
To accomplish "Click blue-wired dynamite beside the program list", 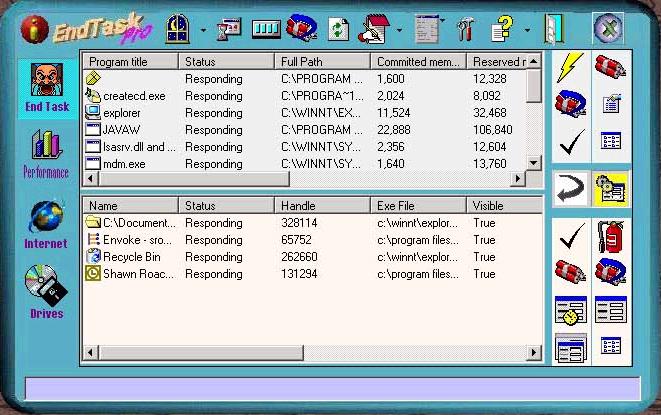I will (570, 102).
